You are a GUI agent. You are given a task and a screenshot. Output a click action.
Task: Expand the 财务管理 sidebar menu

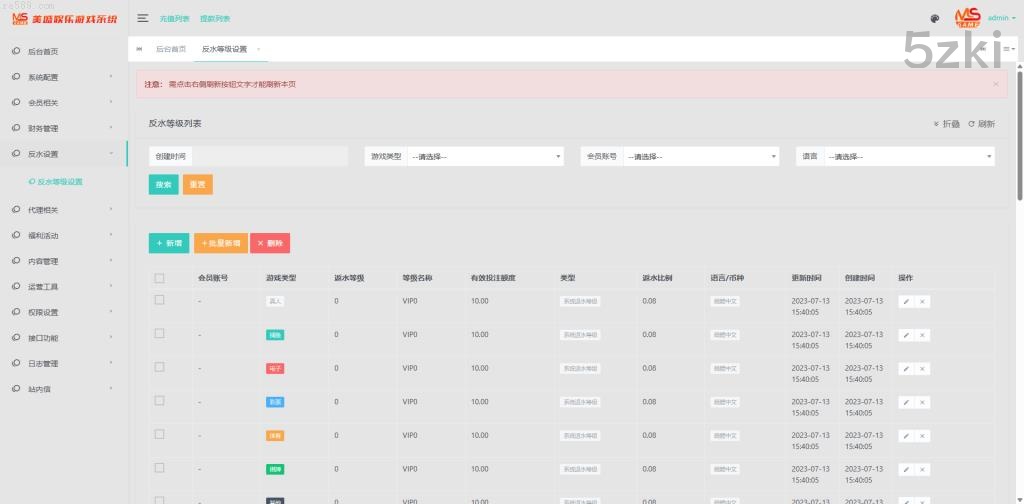[x=62, y=128]
